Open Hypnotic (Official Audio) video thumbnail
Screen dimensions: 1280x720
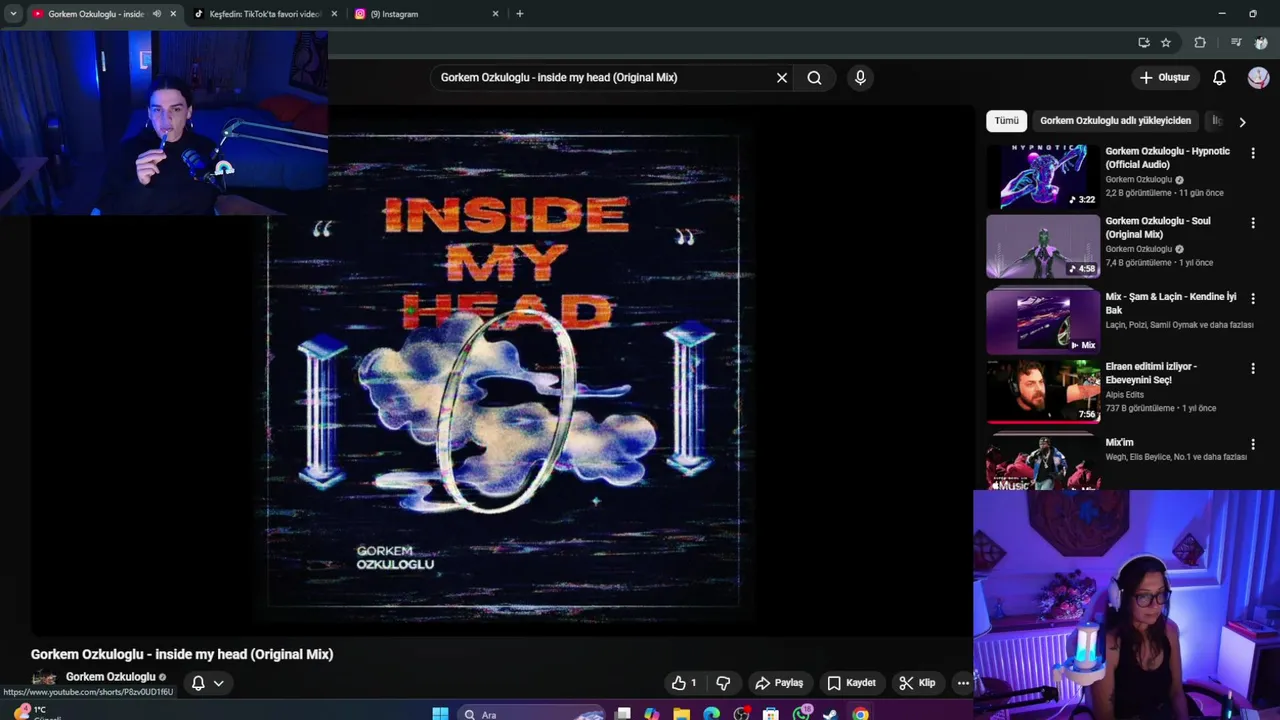click(1043, 176)
